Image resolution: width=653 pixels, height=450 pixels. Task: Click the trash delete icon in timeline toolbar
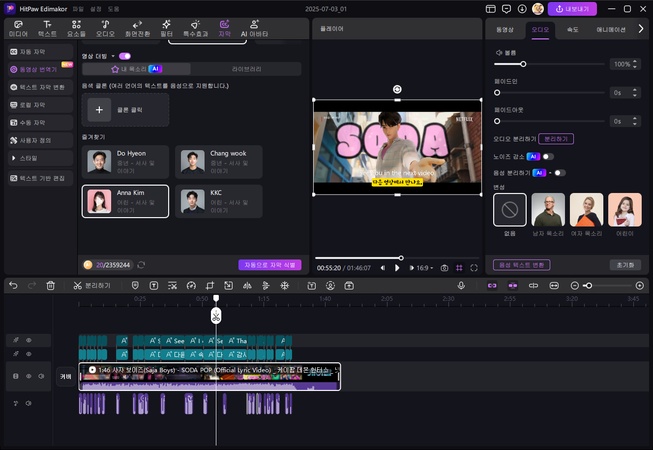pyautogui.click(x=50, y=286)
